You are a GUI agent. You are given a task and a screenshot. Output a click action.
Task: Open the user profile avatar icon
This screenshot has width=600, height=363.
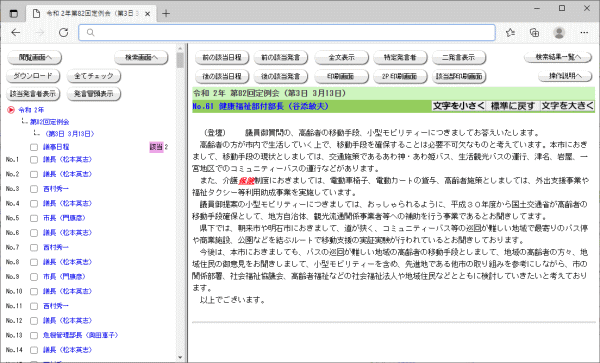[x=559, y=33]
